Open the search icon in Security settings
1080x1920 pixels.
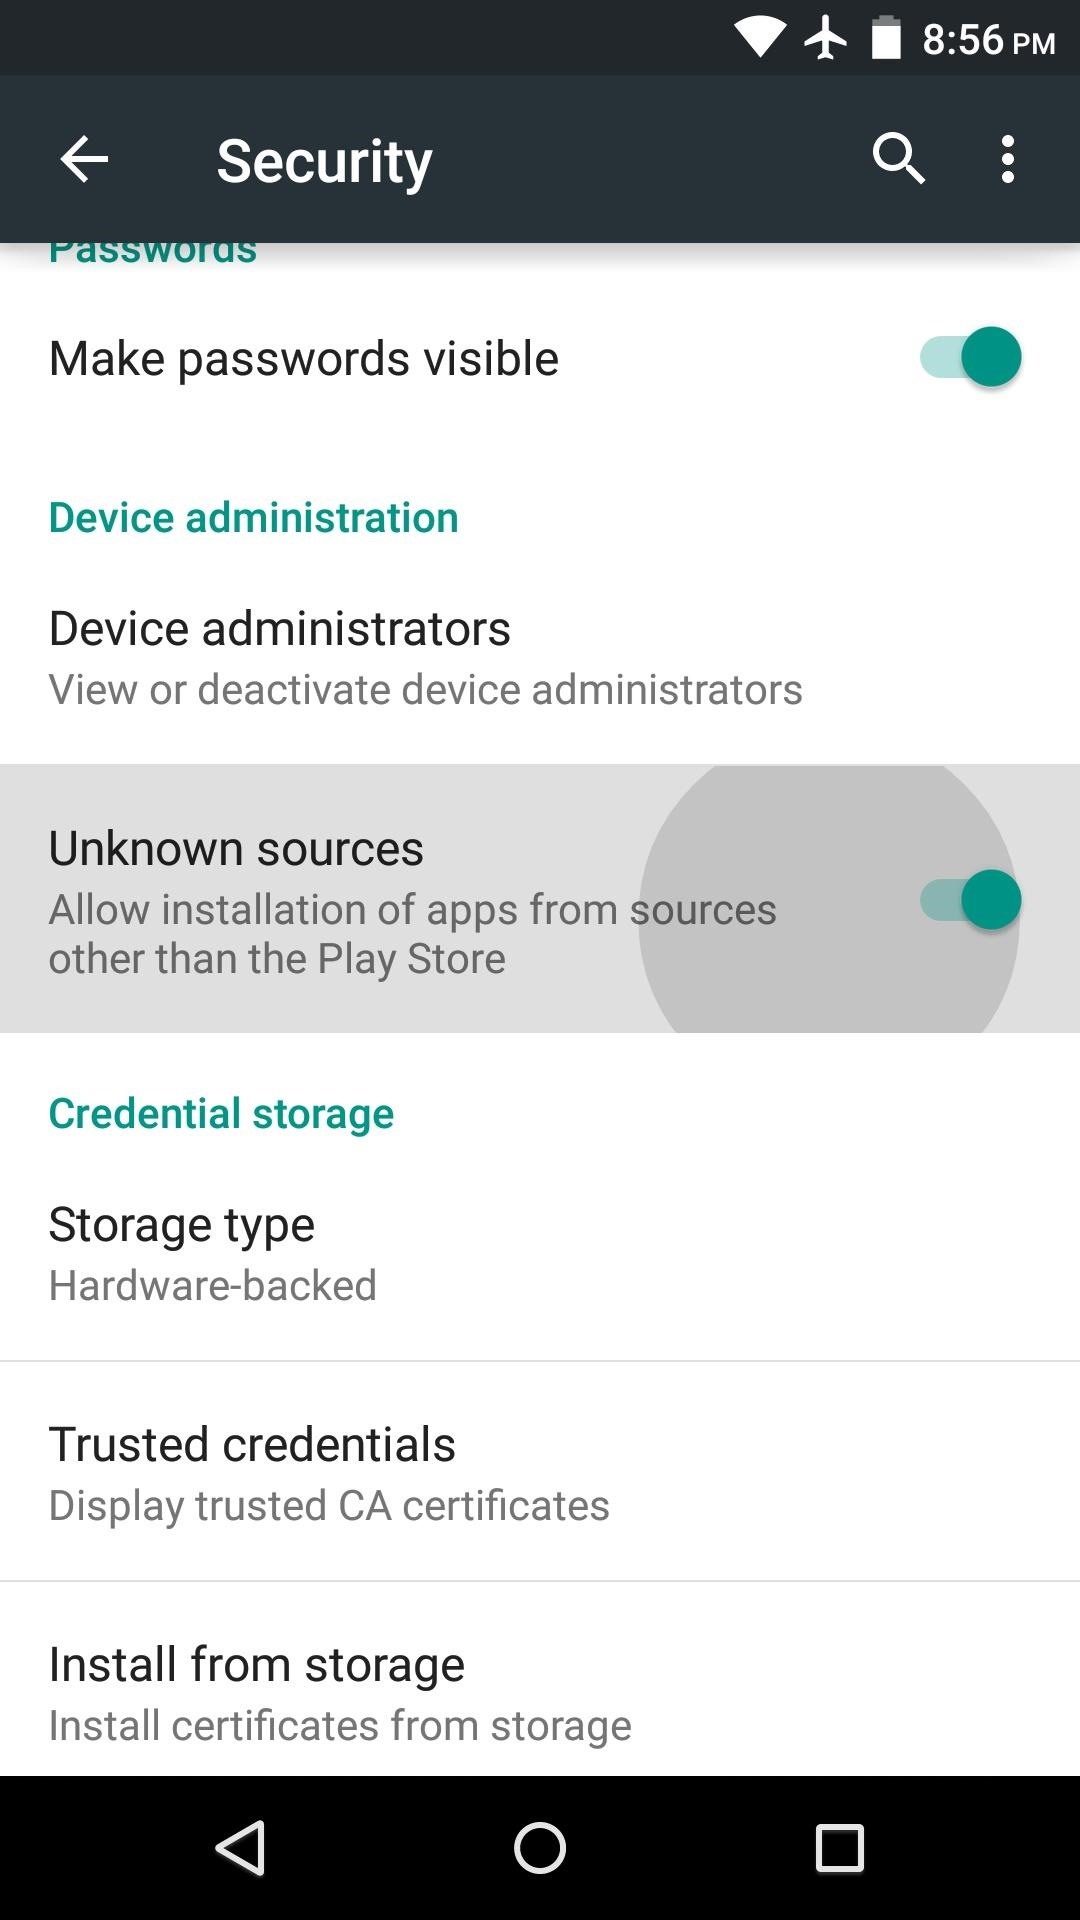point(897,158)
